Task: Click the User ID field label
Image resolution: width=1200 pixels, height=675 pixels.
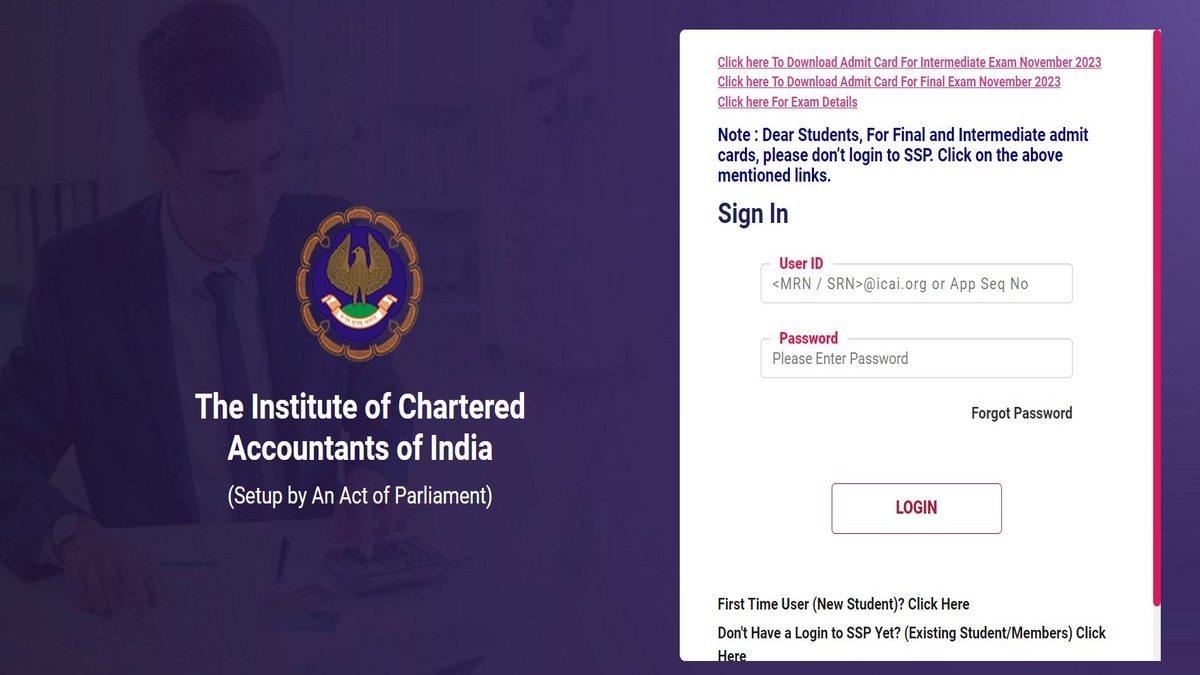Action: pyautogui.click(x=800, y=263)
